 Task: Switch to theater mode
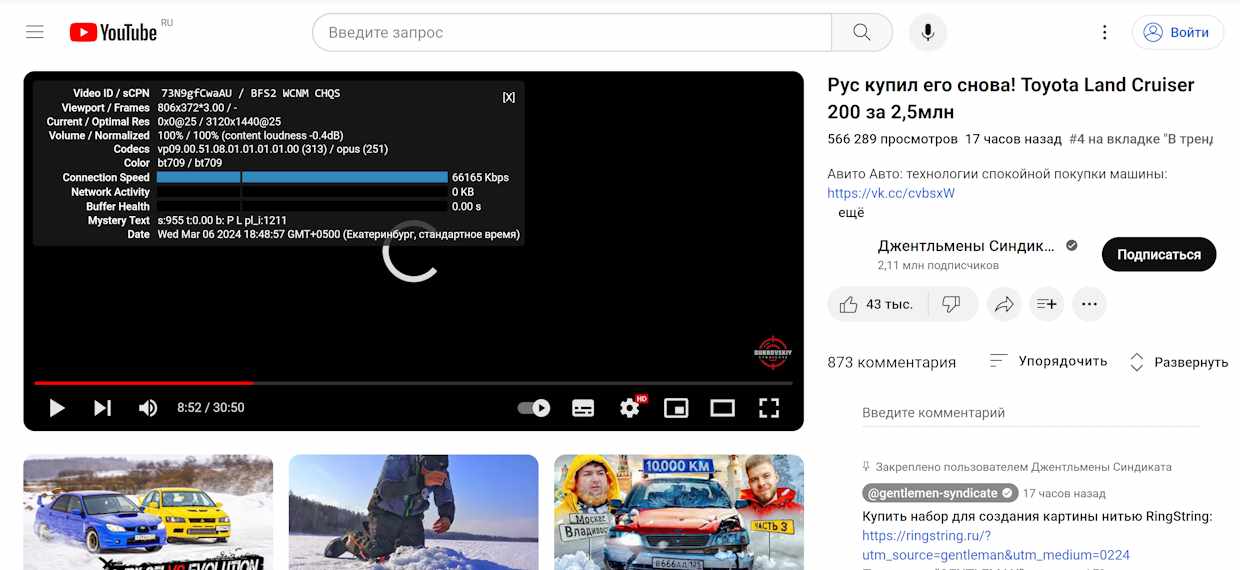[722, 407]
